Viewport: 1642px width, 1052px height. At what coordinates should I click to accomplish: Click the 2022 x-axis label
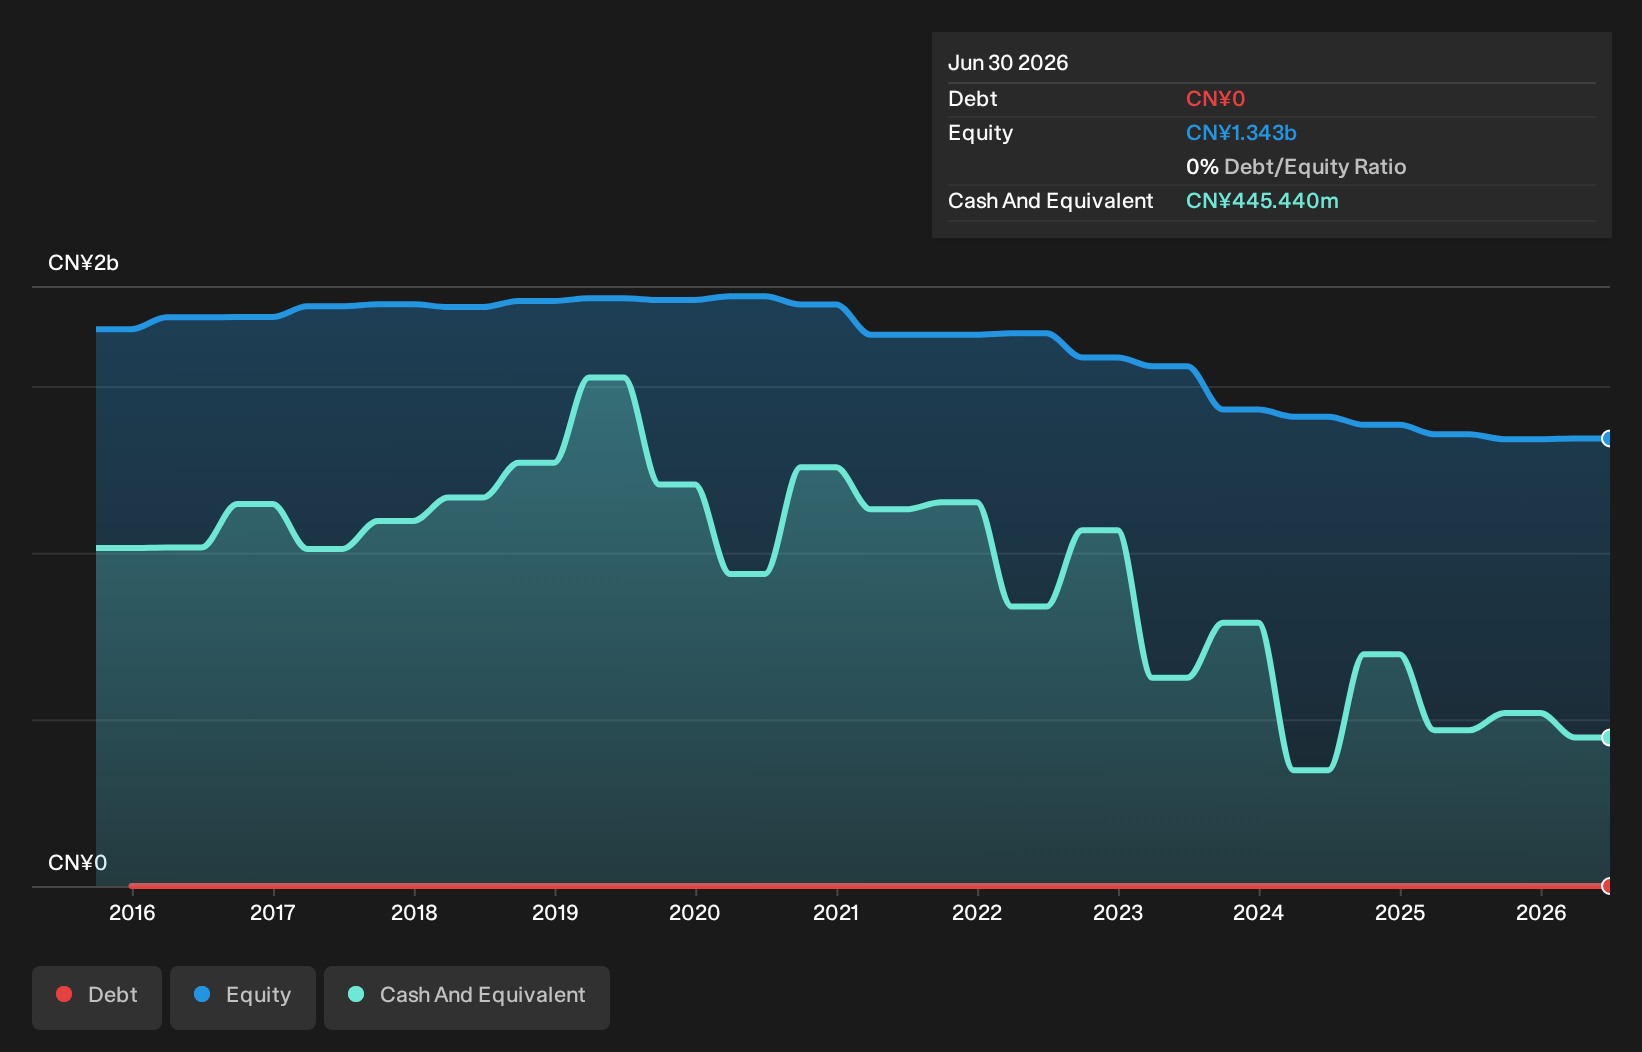(x=977, y=912)
